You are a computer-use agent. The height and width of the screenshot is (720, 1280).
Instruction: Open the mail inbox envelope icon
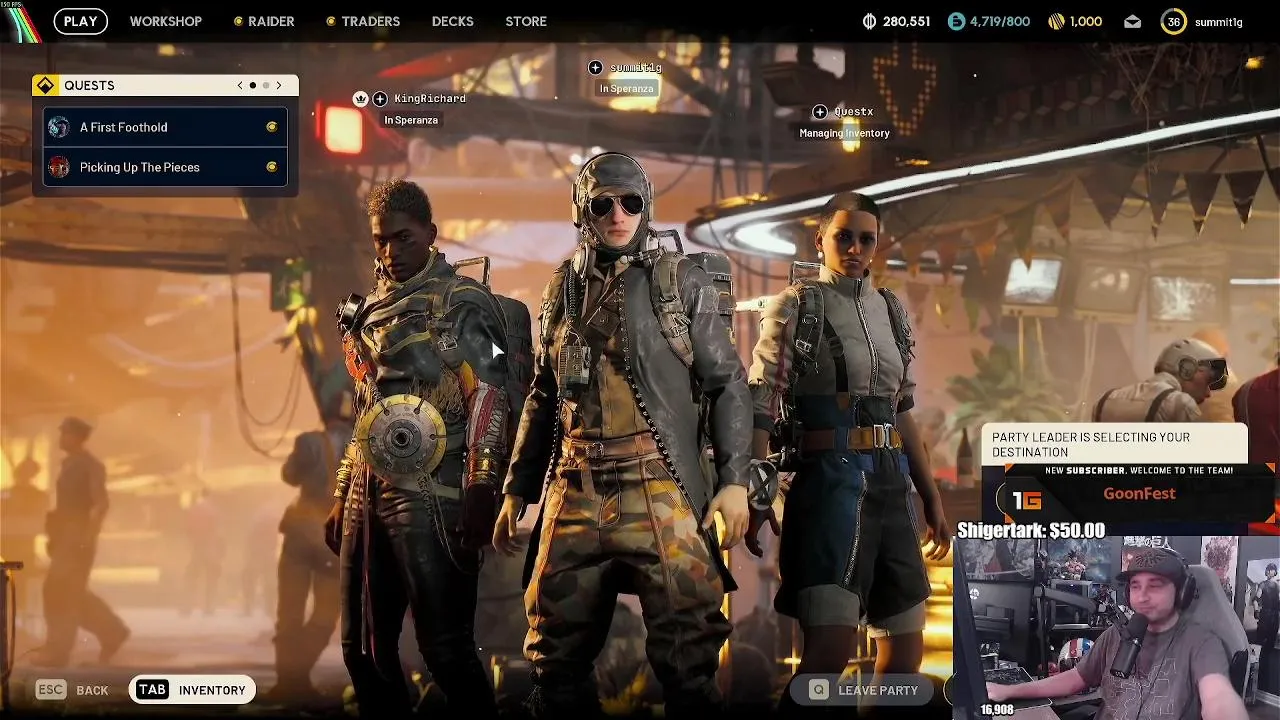pyautogui.click(x=1132, y=21)
